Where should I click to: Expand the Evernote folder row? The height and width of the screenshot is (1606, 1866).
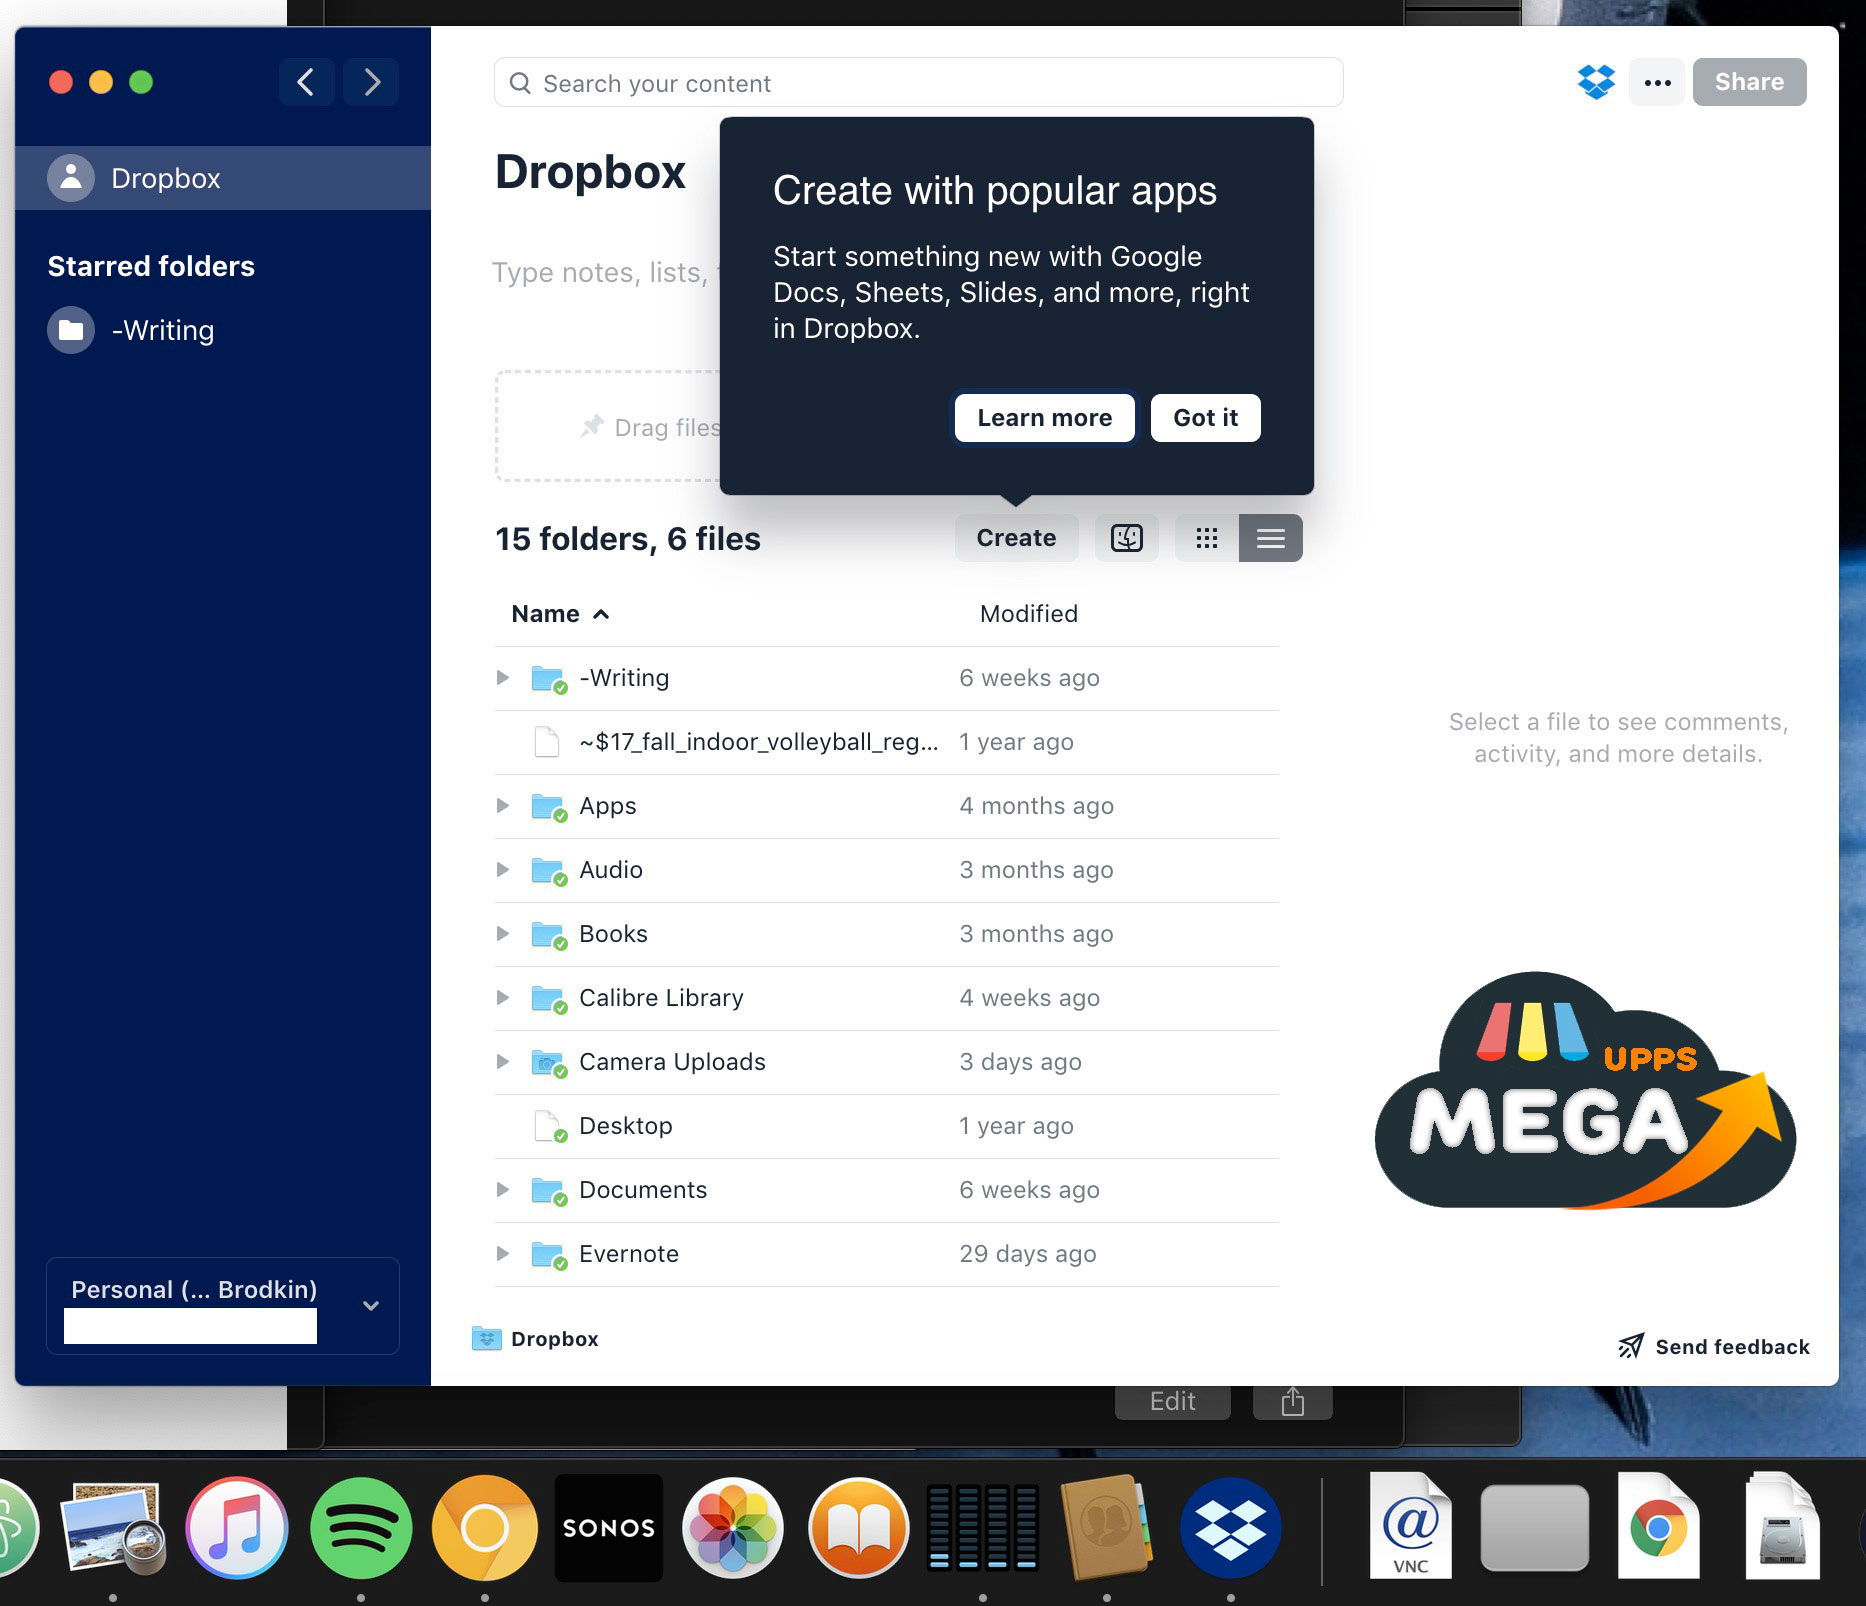pos(503,1254)
